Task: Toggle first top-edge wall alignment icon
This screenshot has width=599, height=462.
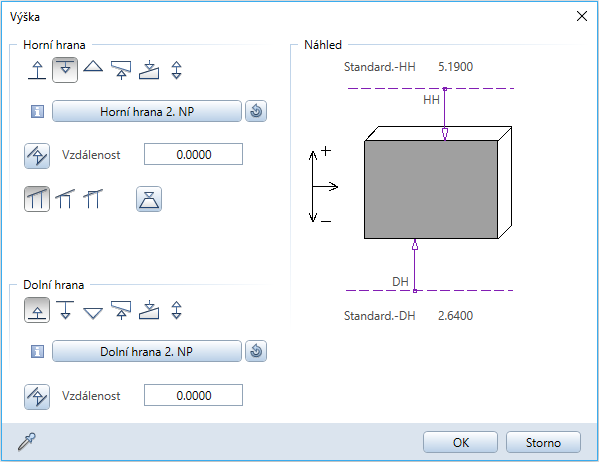Action: [x=37, y=199]
